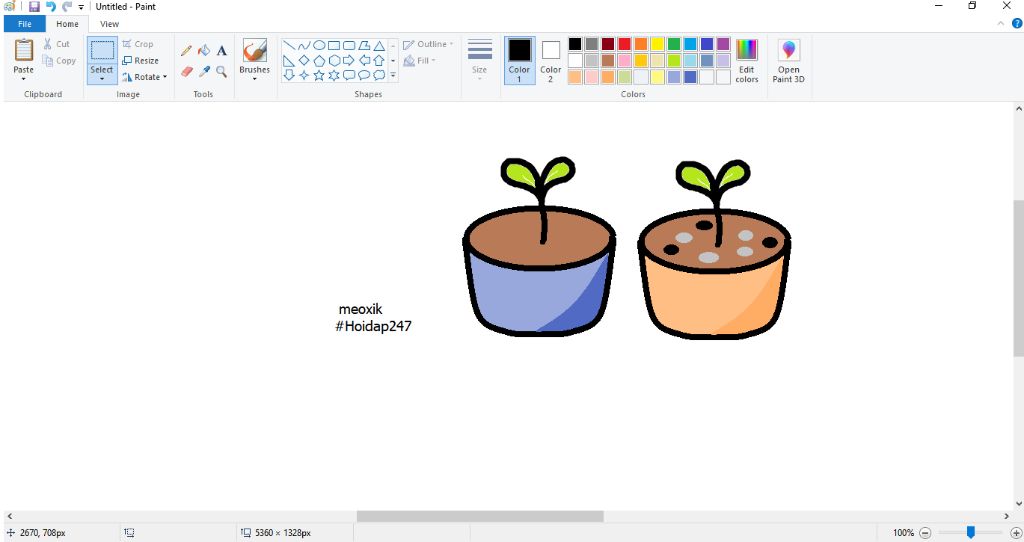Switch to the Home tab

tap(67, 24)
